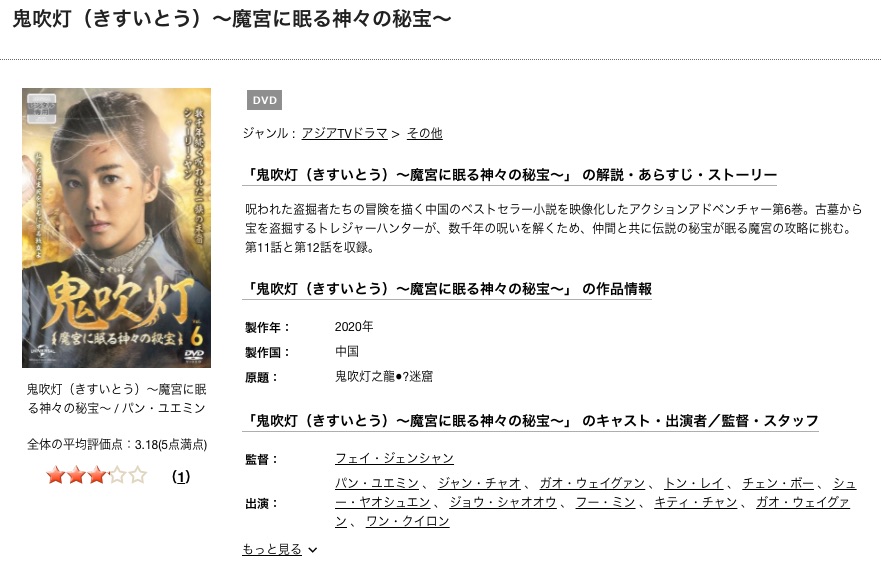Open cast member チェン・ボー link
Screen dimensions: 881x573
[x=778, y=483]
